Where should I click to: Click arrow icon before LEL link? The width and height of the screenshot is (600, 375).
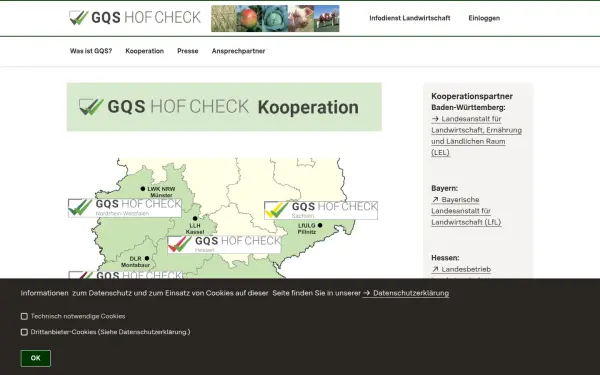(x=435, y=119)
